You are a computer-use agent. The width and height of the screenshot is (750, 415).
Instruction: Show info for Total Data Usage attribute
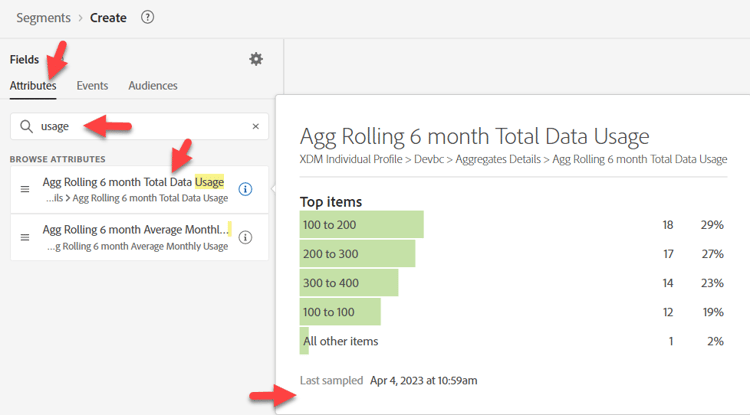point(245,189)
